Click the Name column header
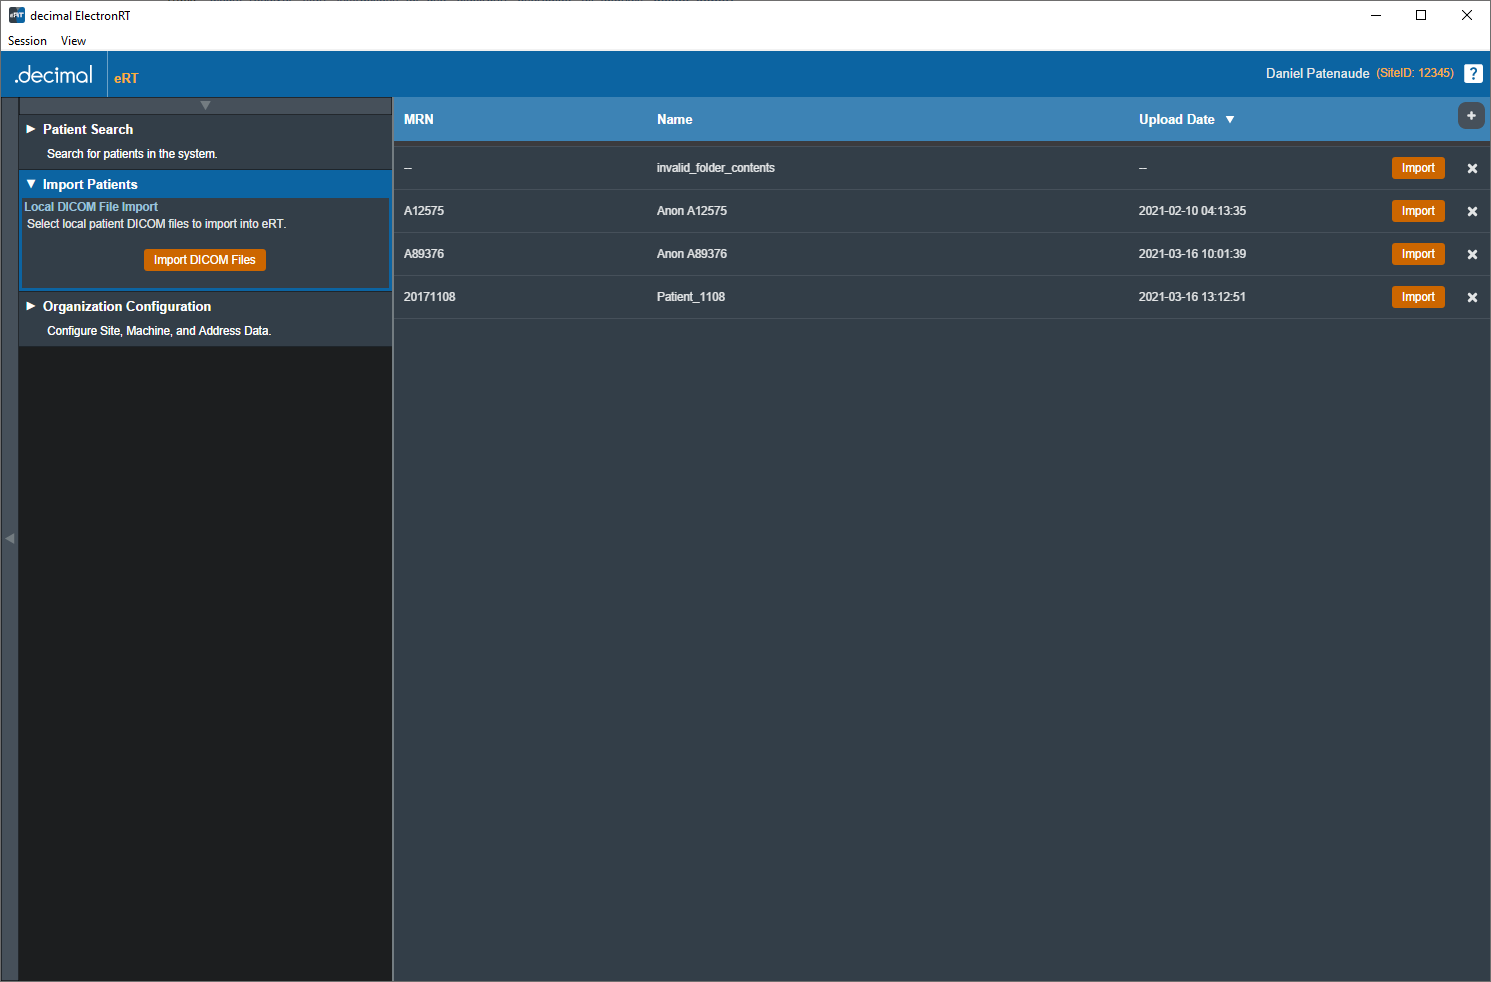 coord(674,120)
